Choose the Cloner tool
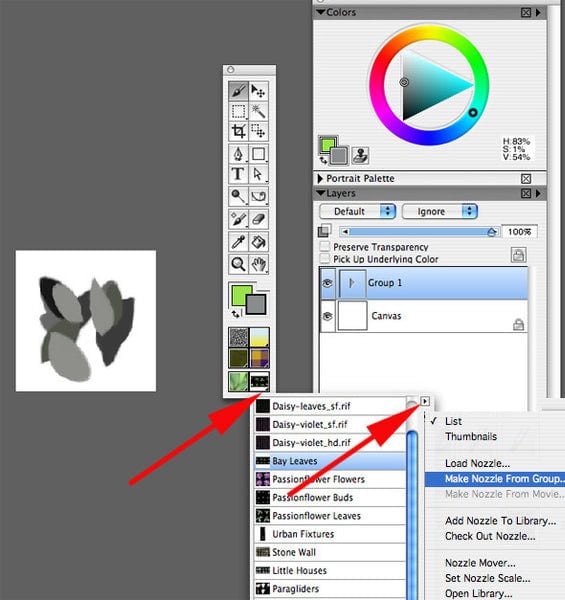Screen dimensions: 565x600 [238, 219]
